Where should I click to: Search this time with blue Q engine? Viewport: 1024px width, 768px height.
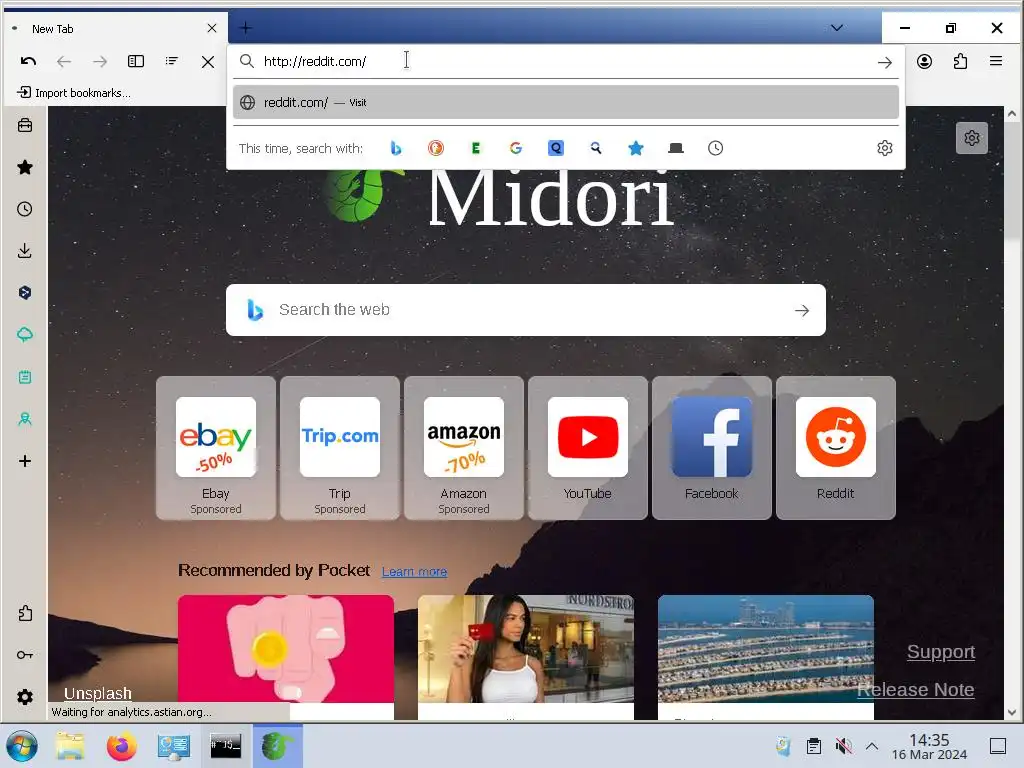tap(556, 148)
